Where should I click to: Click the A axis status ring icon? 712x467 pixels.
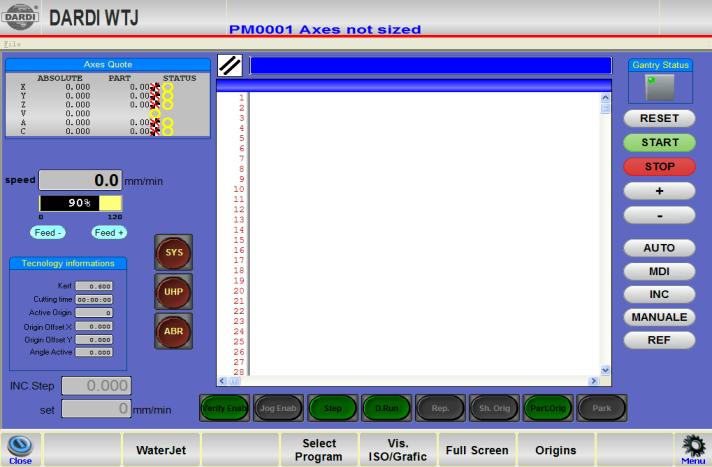click(x=168, y=123)
